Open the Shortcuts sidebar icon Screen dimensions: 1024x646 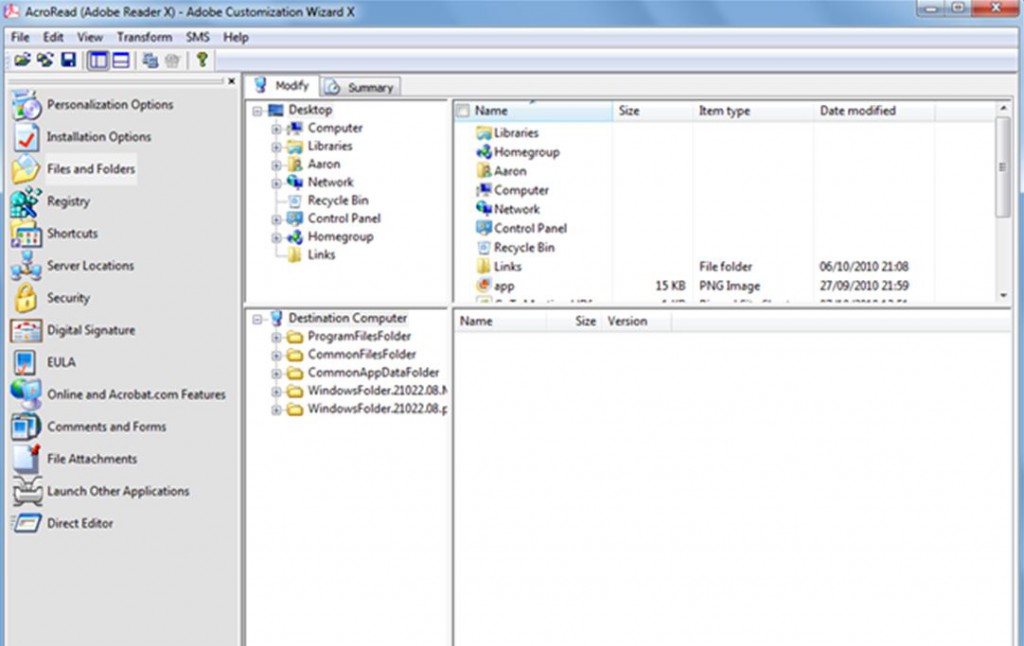pyautogui.click(x=26, y=233)
